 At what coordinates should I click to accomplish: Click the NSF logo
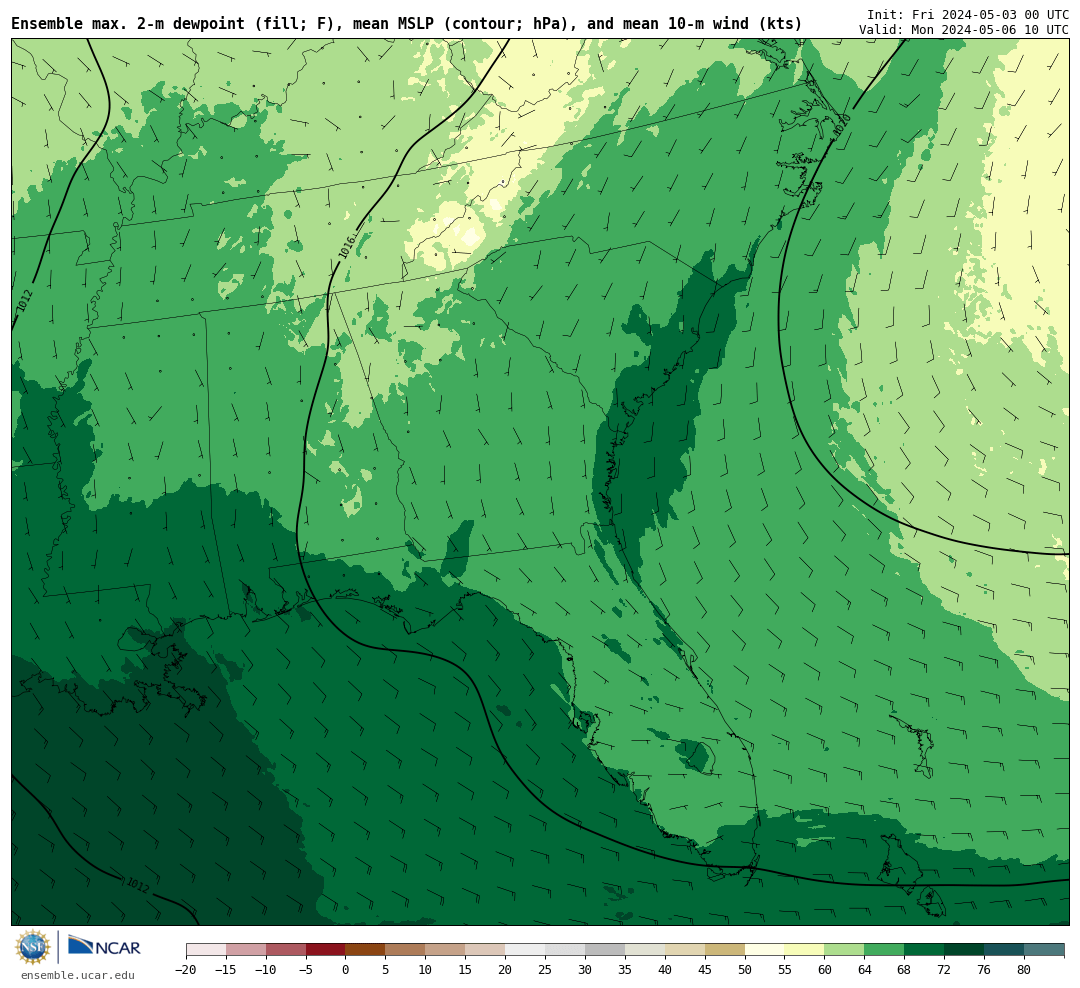pyautogui.click(x=32, y=947)
